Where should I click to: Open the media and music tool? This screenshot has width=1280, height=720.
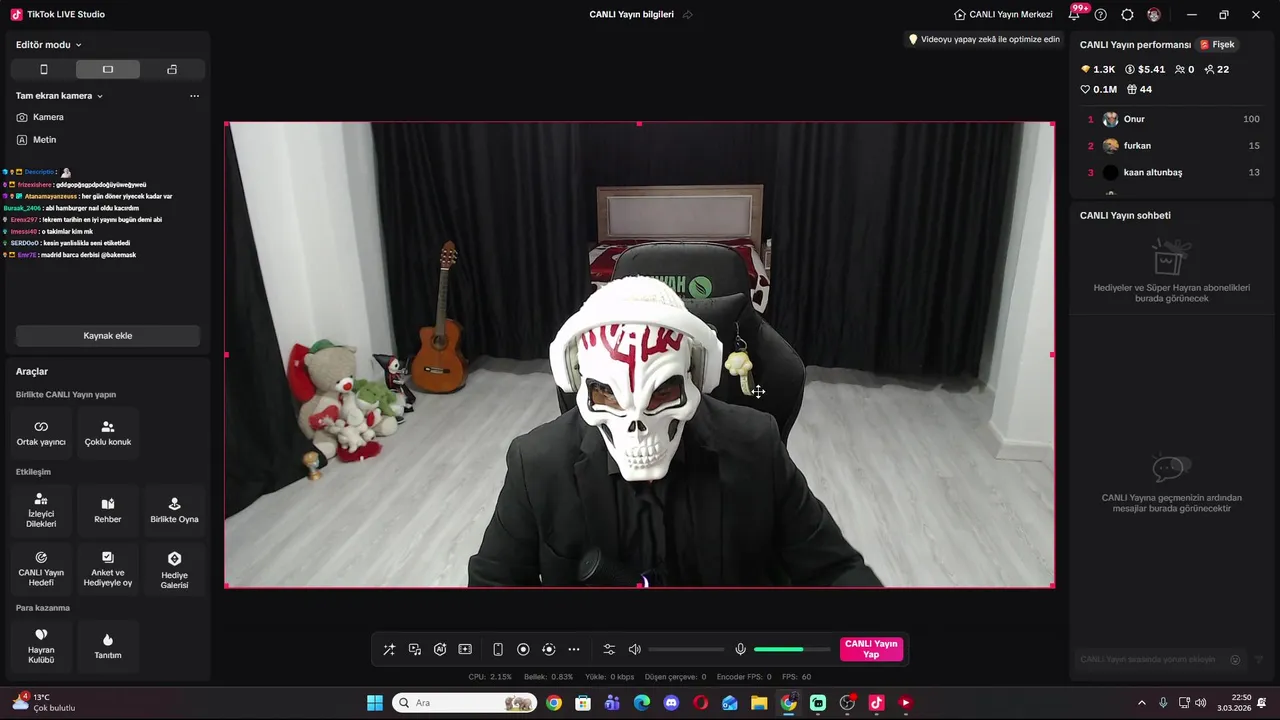click(x=415, y=649)
